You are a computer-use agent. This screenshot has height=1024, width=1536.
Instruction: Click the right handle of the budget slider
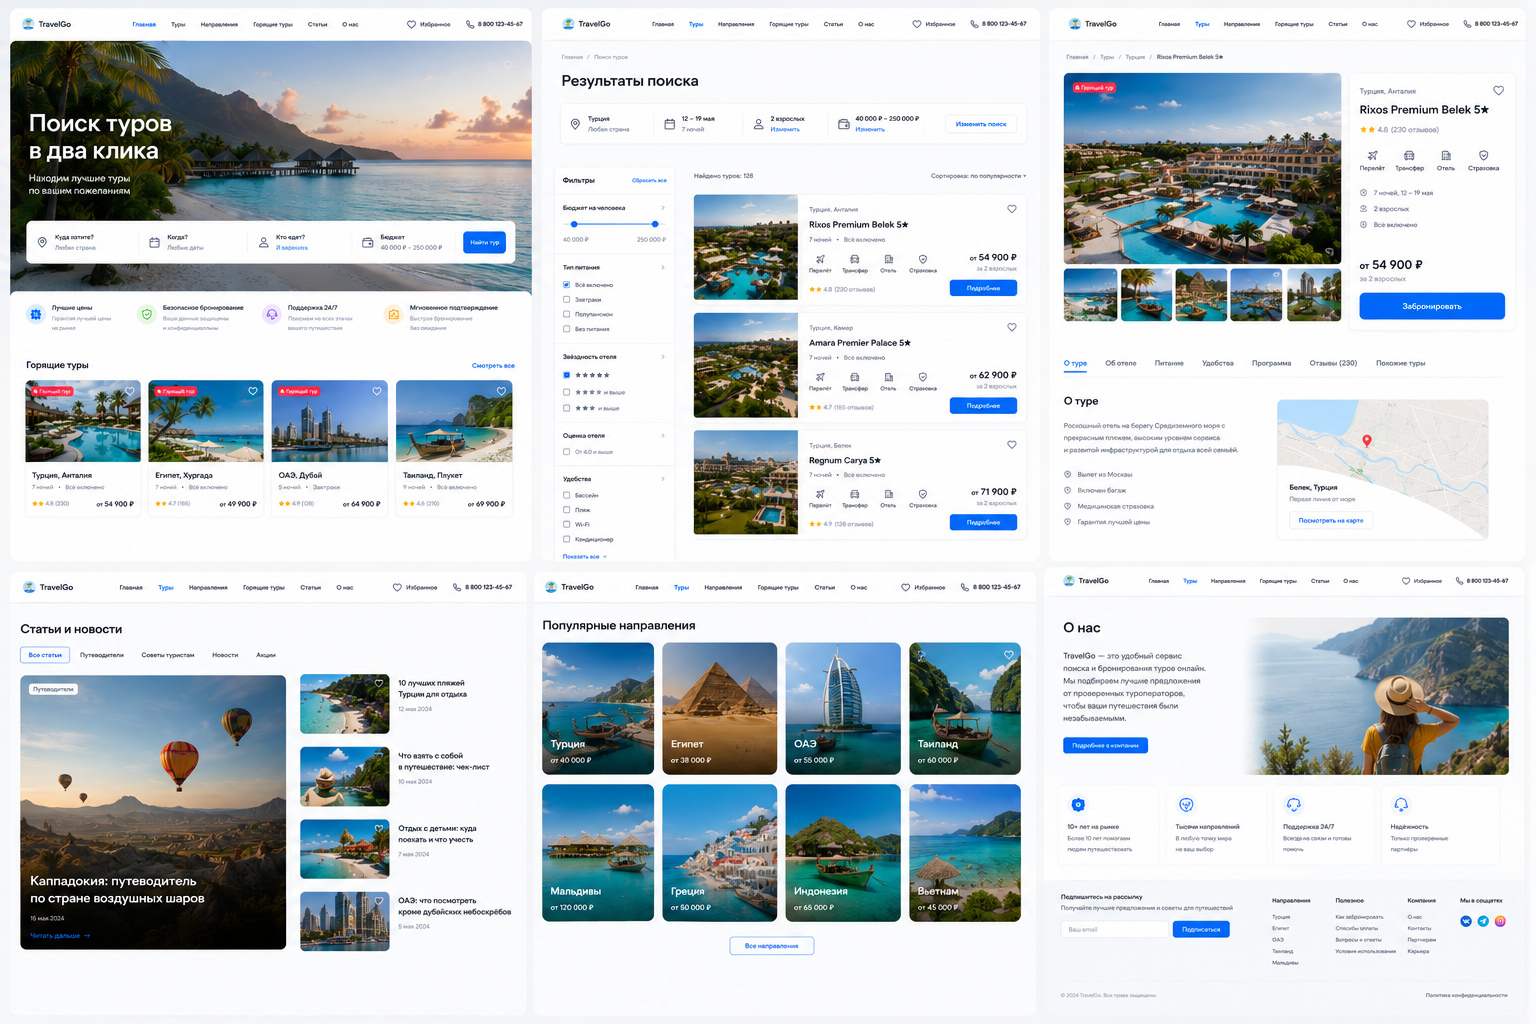click(655, 224)
